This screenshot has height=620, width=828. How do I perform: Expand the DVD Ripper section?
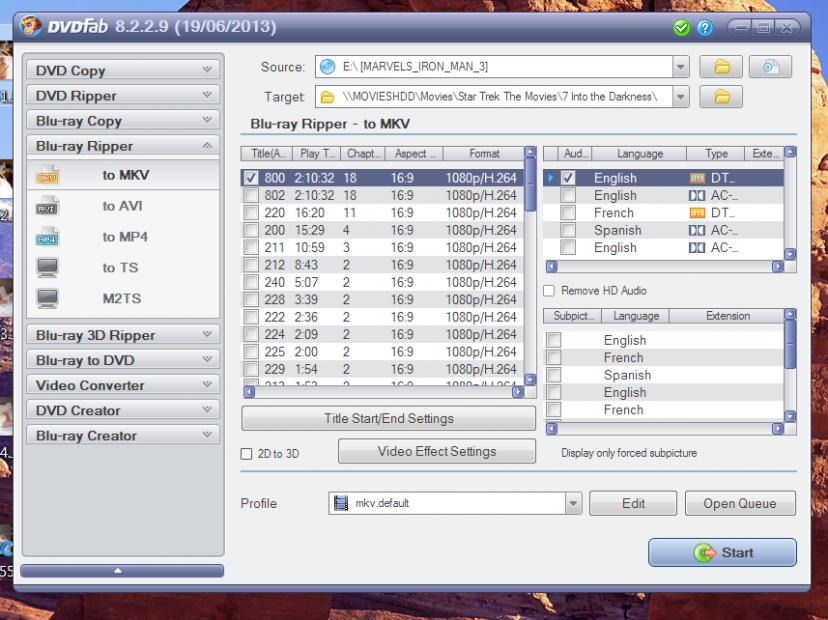[123, 95]
